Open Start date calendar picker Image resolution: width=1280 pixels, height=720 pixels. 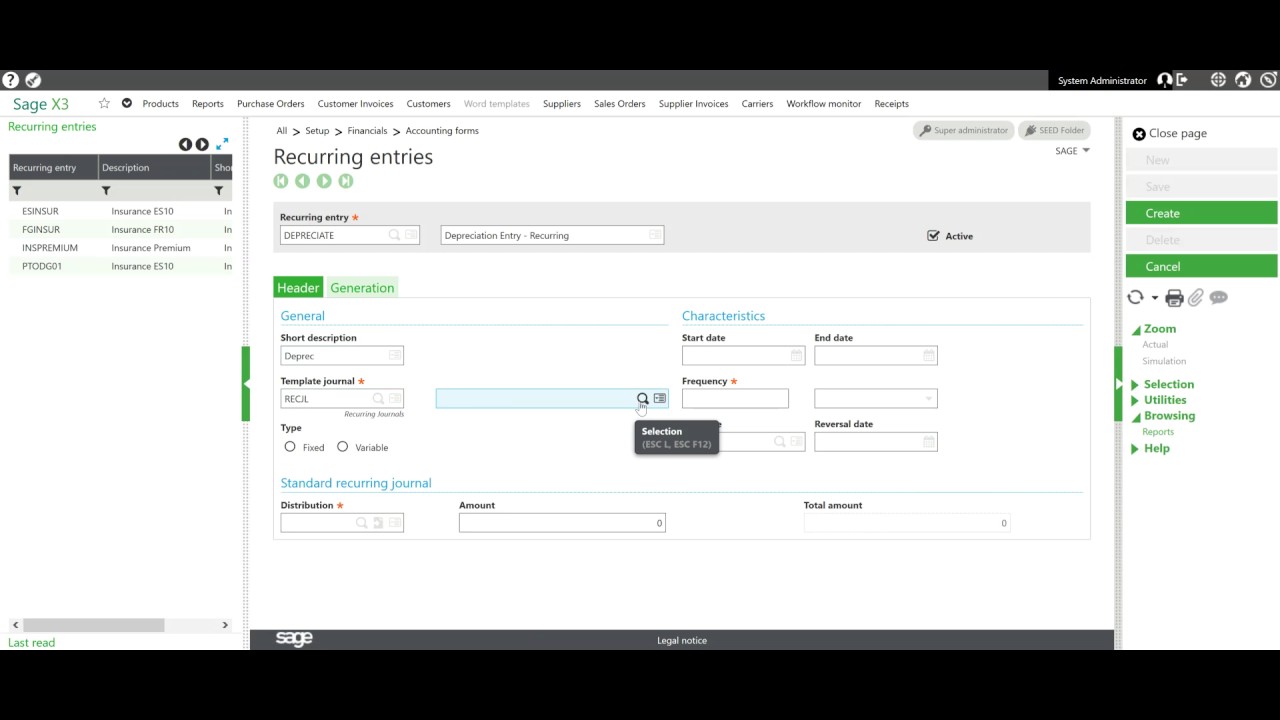click(x=796, y=356)
